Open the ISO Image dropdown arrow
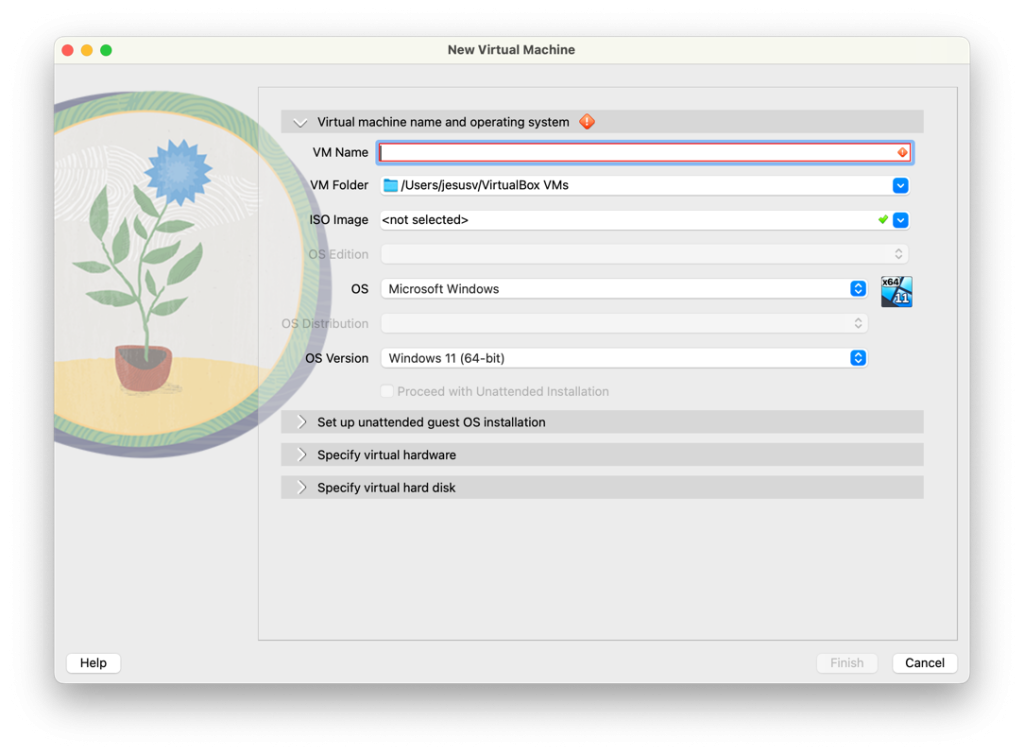The width and height of the screenshot is (1024, 755). (x=900, y=220)
